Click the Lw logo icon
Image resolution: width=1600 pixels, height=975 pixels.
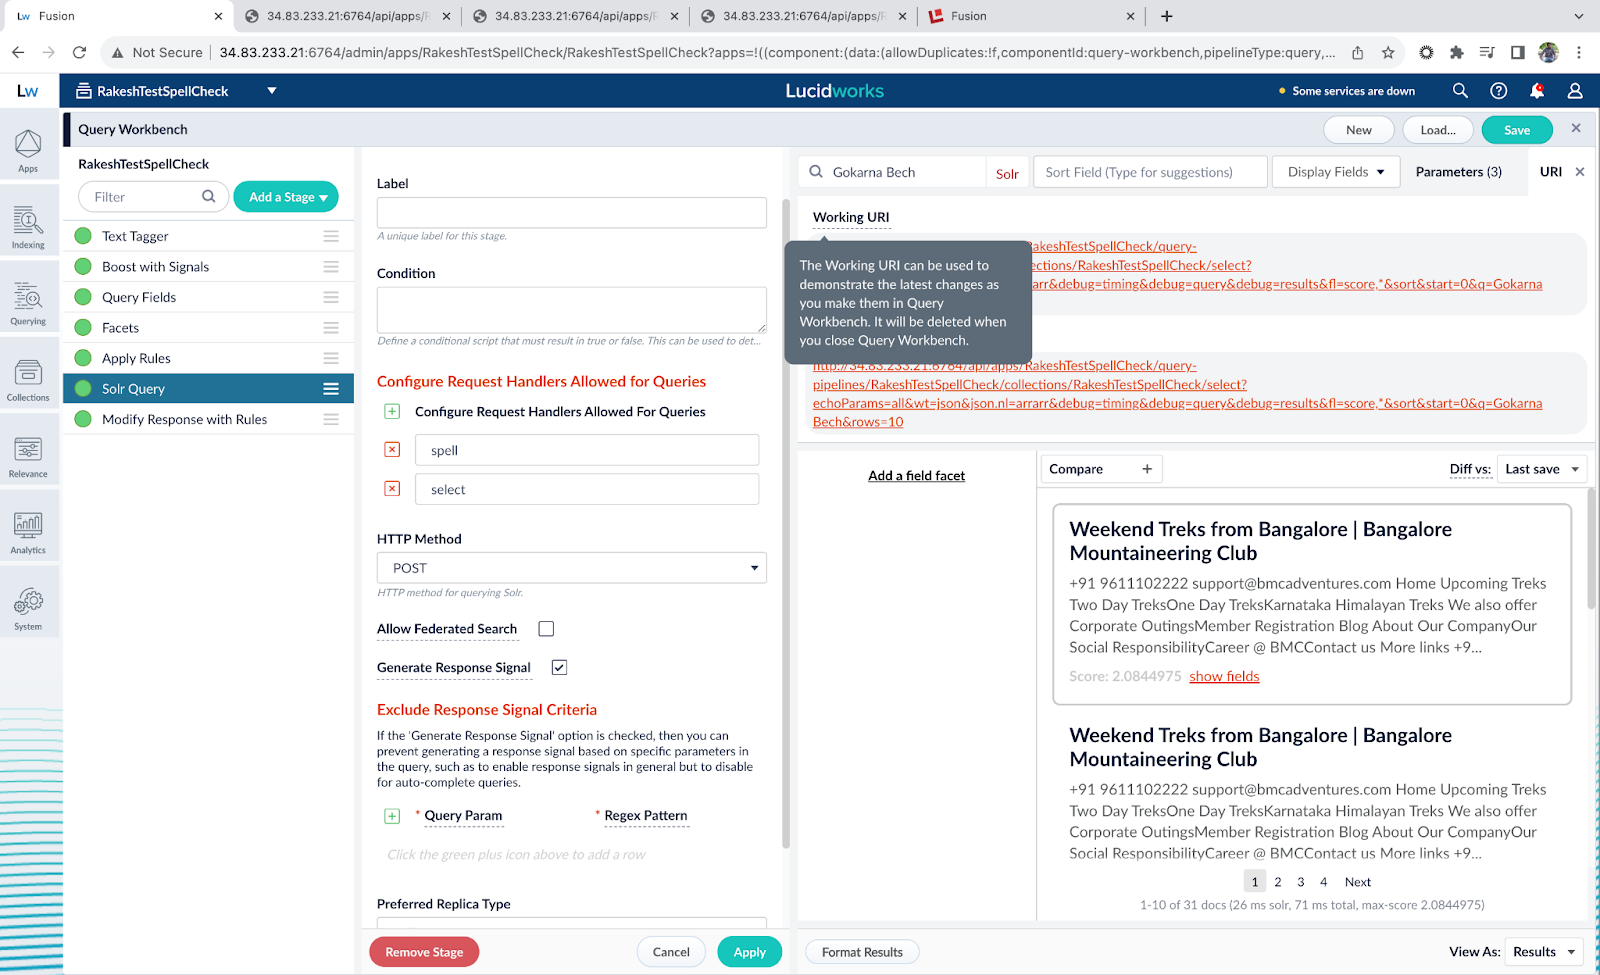point(28,91)
